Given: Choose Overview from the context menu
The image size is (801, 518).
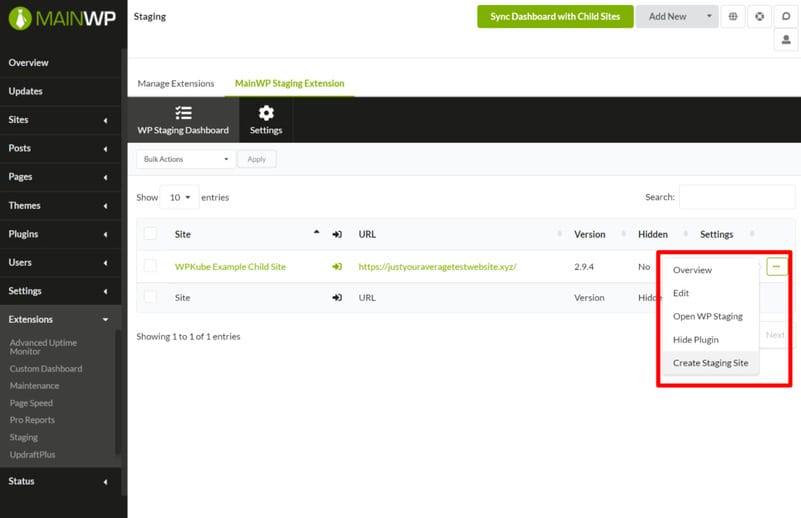Looking at the screenshot, I should [711, 270].
